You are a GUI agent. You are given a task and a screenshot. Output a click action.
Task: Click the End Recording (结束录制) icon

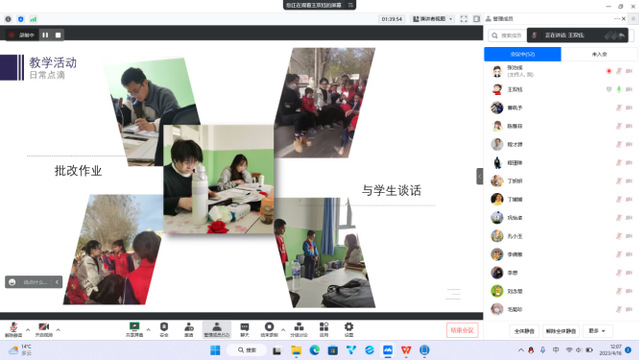click(x=269, y=329)
